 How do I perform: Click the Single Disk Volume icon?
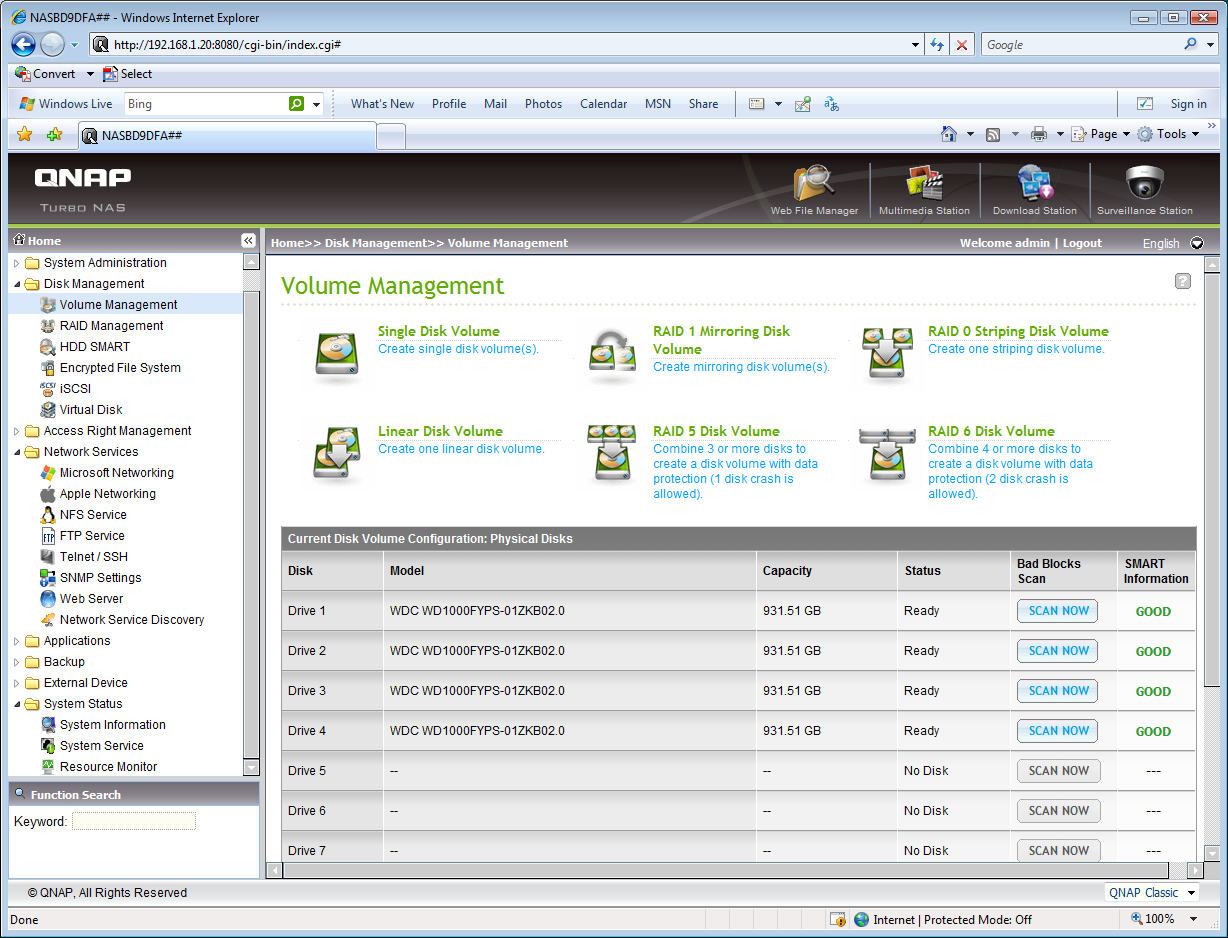339,354
